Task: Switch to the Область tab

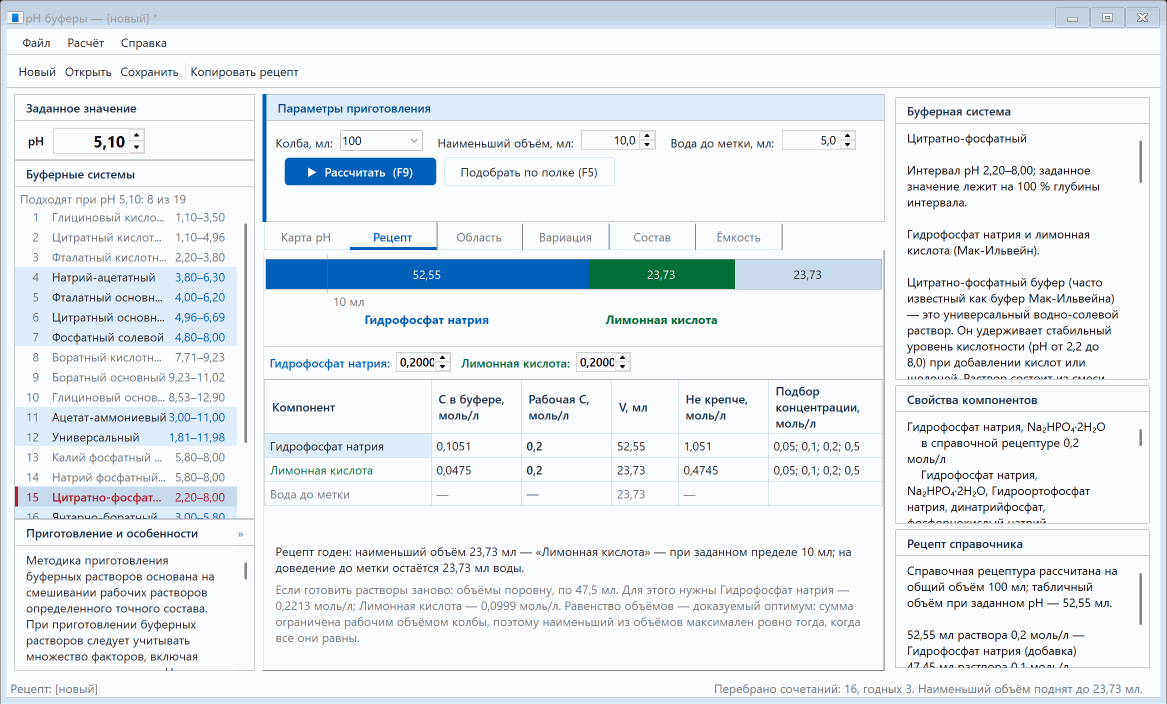Action: 479,237
